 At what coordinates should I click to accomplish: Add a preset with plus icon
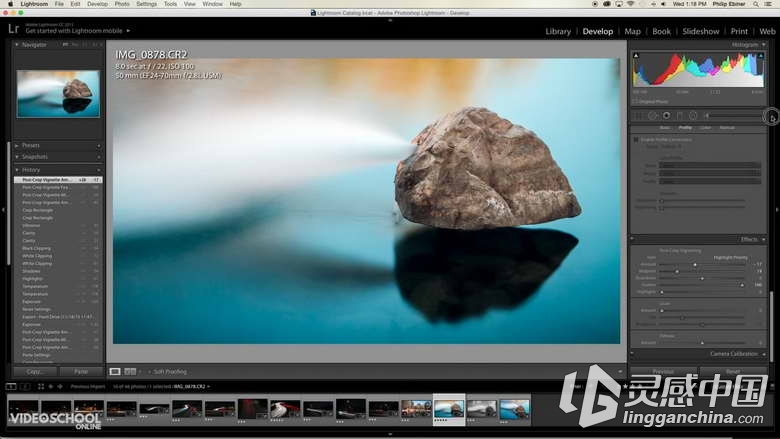tap(98, 146)
